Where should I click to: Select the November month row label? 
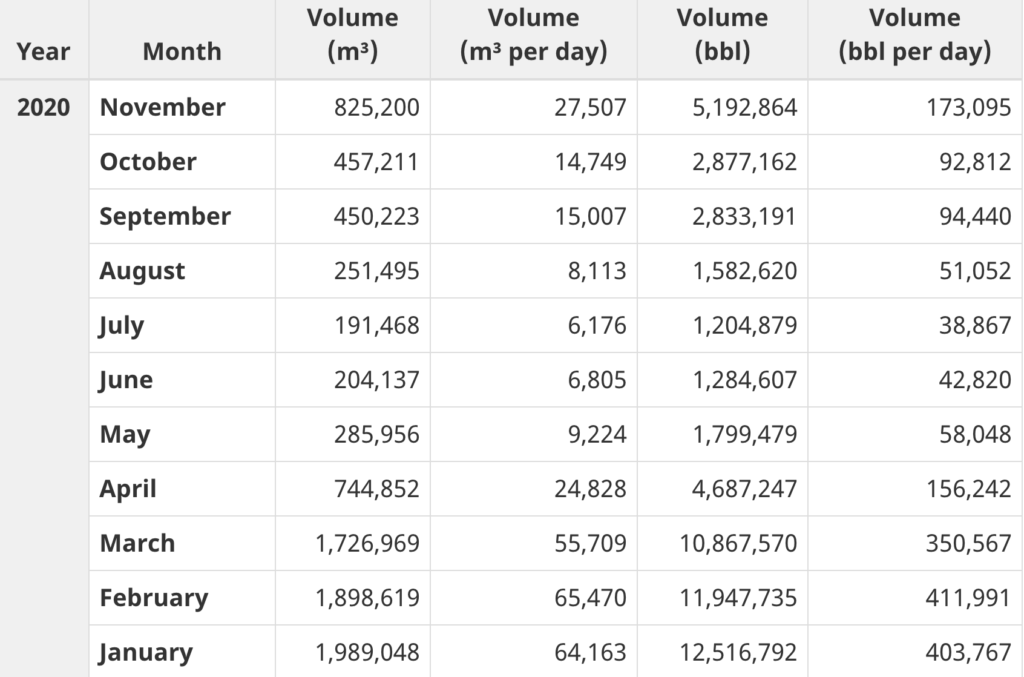click(163, 107)
